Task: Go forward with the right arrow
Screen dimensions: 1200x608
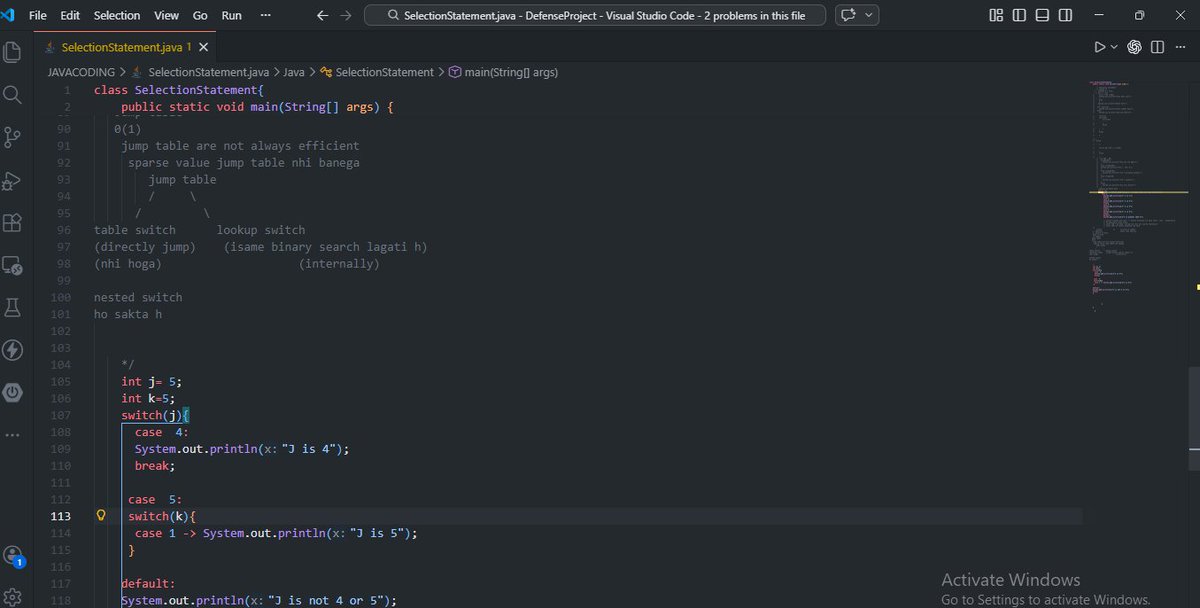Action: click(x=346, y=16)
